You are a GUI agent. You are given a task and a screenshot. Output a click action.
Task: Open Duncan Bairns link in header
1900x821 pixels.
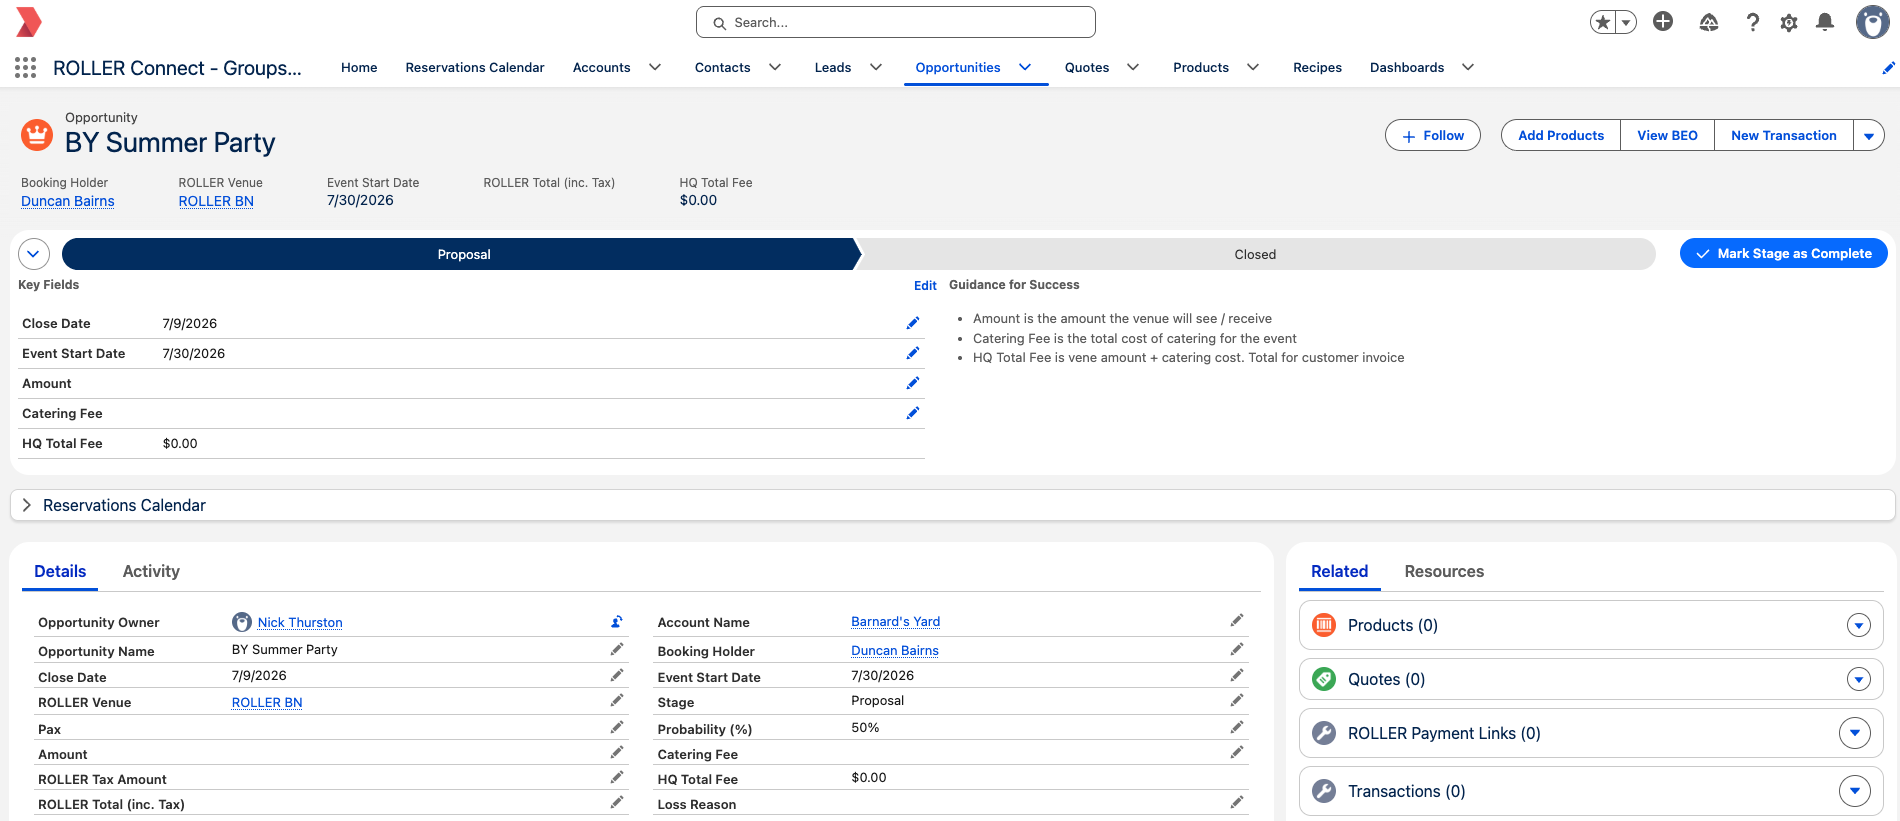(x=68, y=201)
